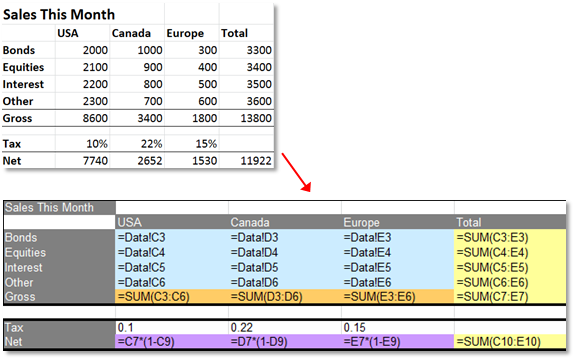Image resolution: width=575 pixels, height=360 pixels.
Task: Select the gray Bonds label in formula view
Action: pos(59,238)
